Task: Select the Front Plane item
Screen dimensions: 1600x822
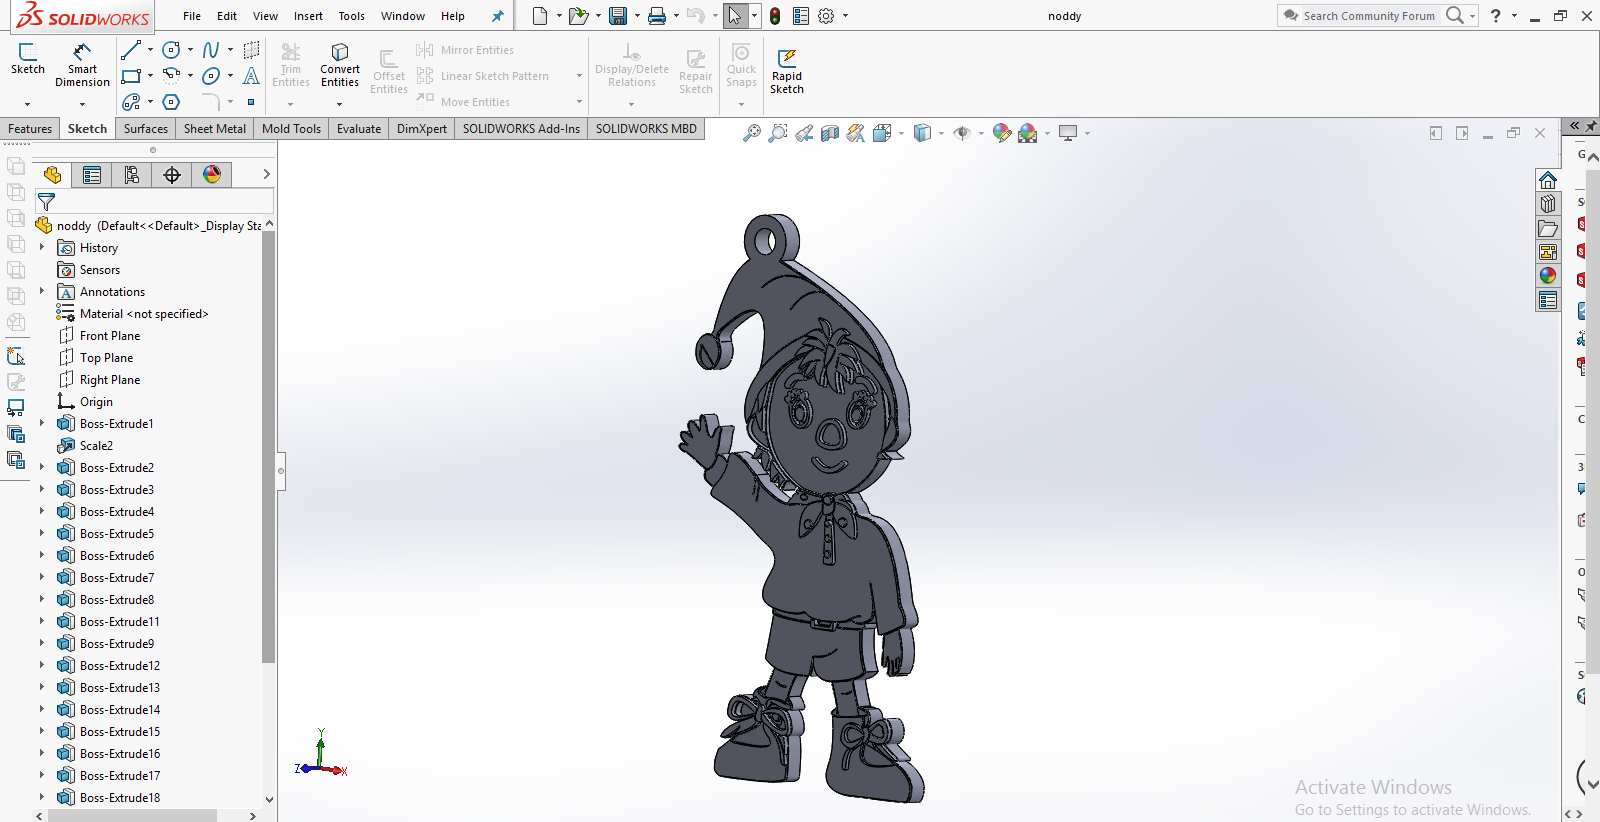Action: [110, 336]
